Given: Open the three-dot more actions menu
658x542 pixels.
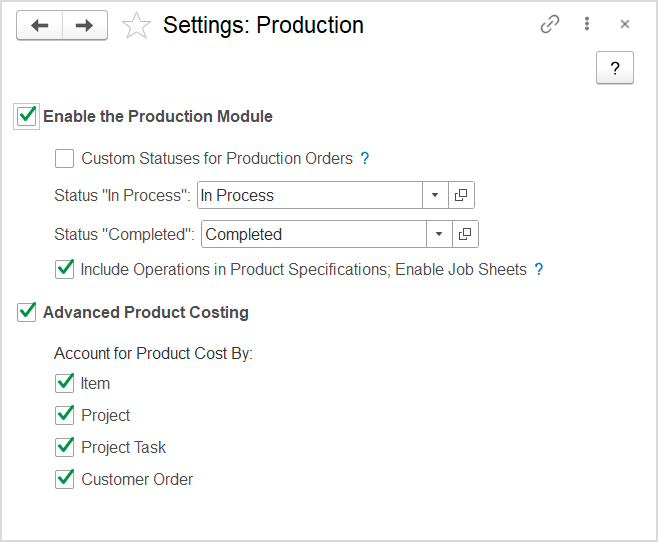Looking at the screenshot, I should pos(587,24).
